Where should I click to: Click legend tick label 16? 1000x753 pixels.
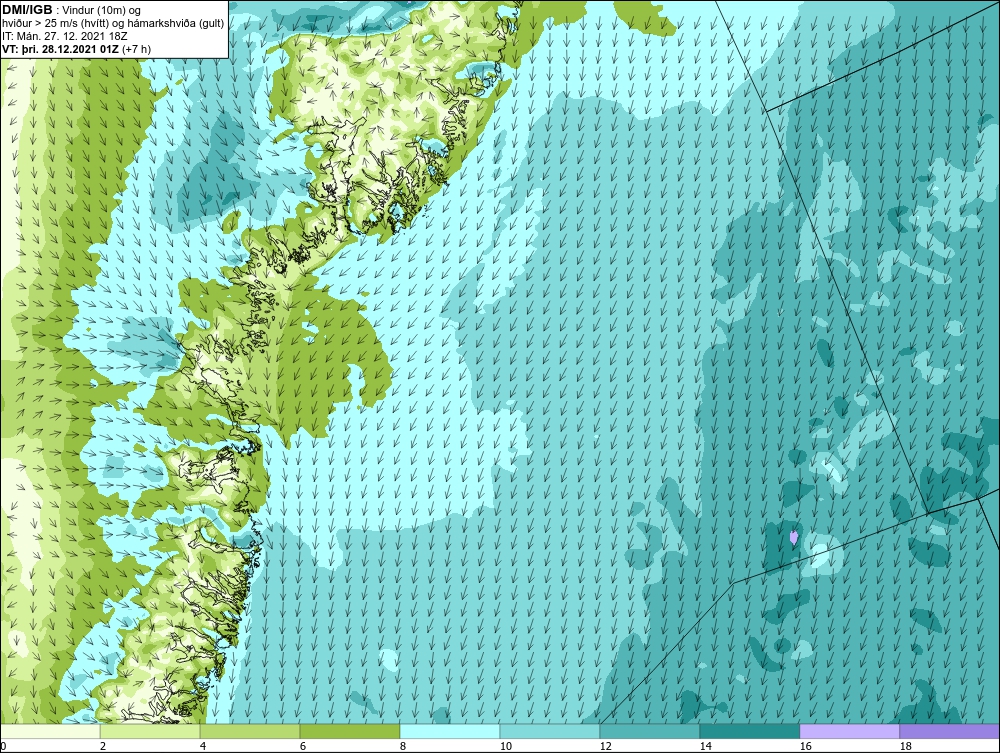pos(805,746)
